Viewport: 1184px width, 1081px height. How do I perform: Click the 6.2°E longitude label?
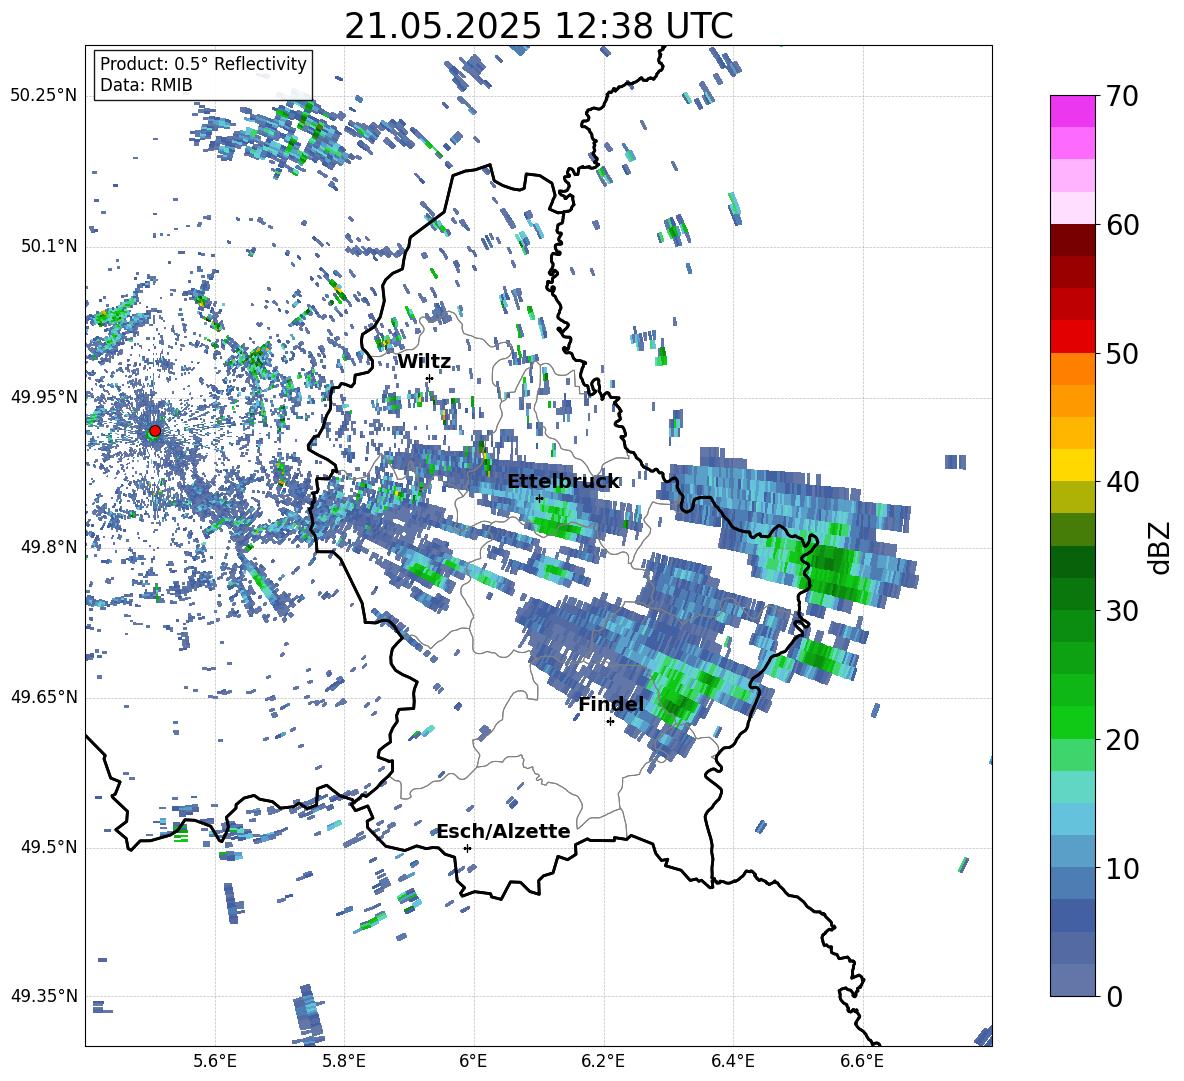point(603,1061)
